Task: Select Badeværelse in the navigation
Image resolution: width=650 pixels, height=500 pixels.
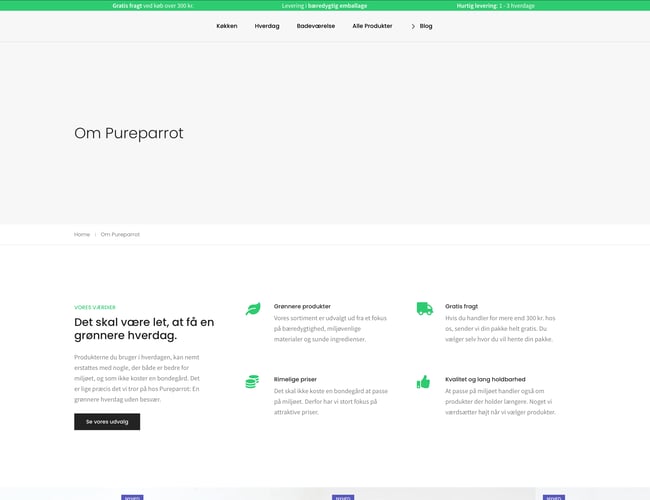Action: coord(316,26)
